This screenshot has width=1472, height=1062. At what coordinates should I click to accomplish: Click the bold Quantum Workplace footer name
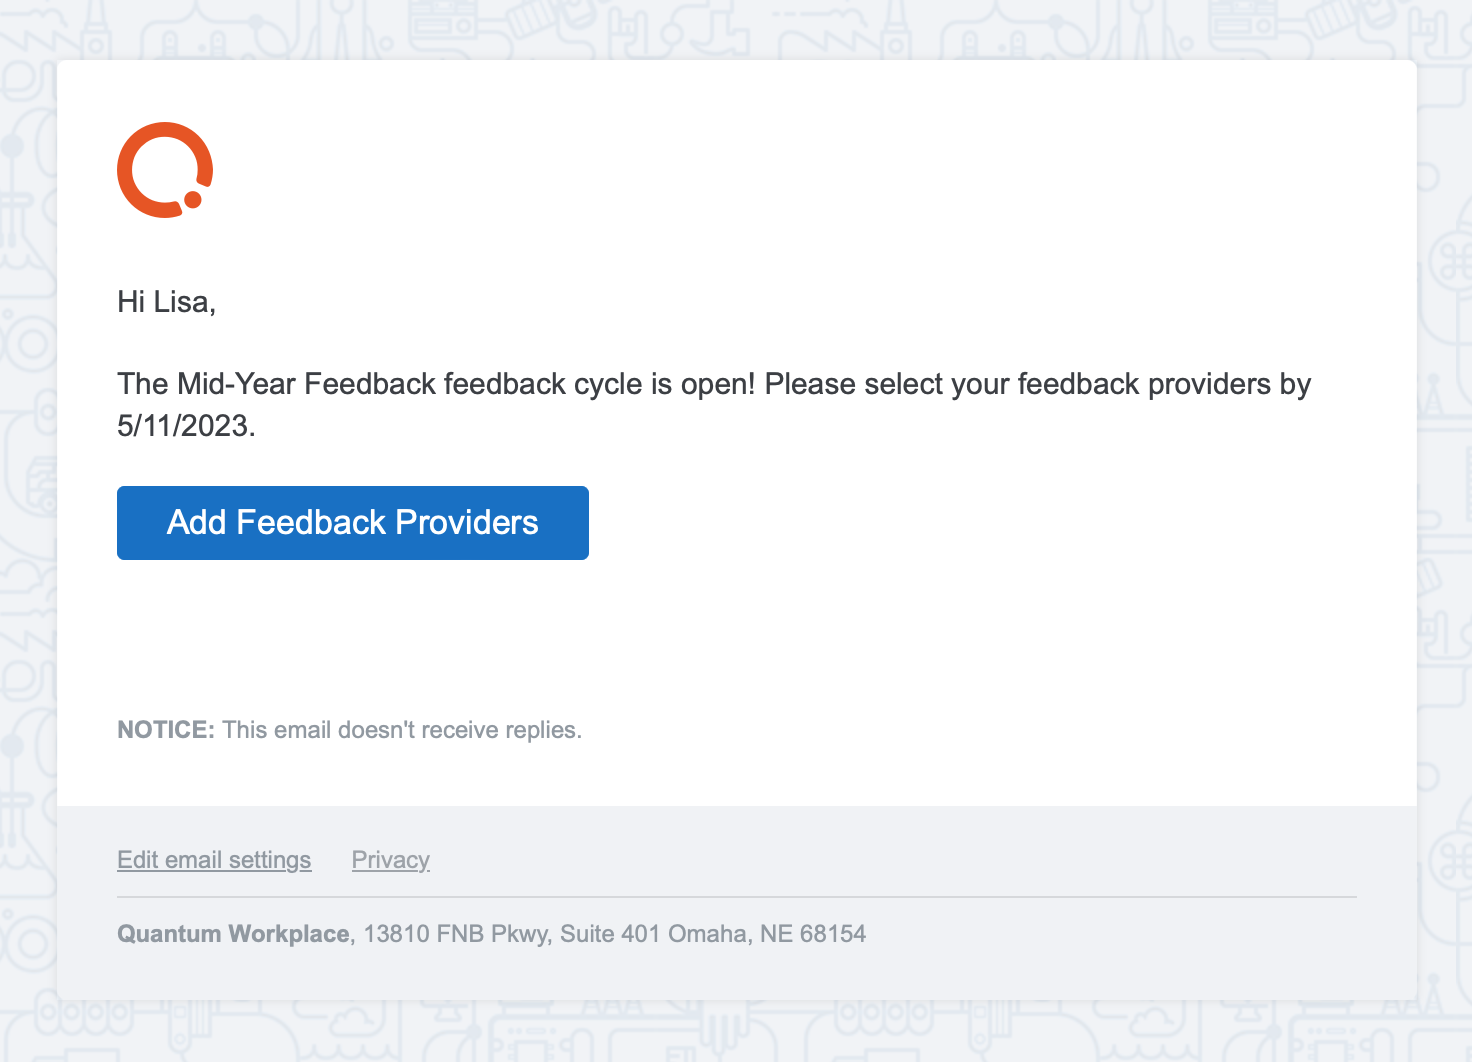point(233,934)
